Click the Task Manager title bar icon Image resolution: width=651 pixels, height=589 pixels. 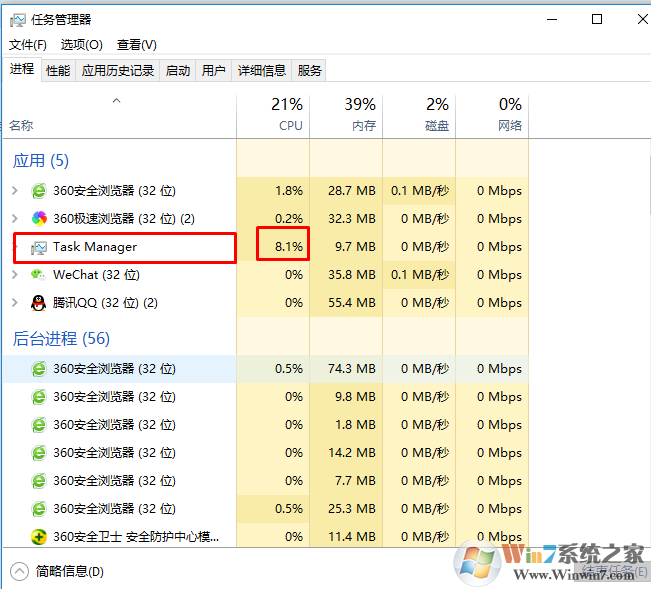coord(17,20)
